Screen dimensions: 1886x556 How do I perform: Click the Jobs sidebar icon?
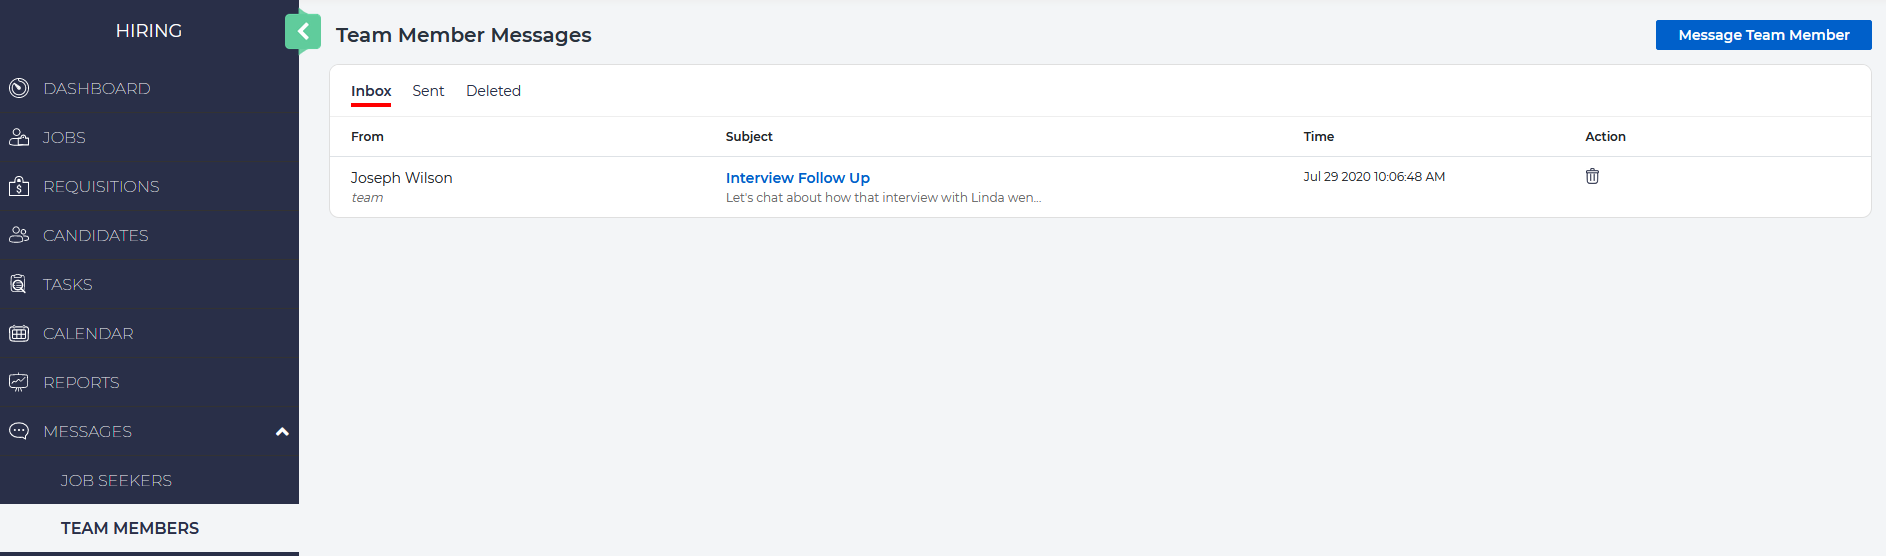click(19, 137)
